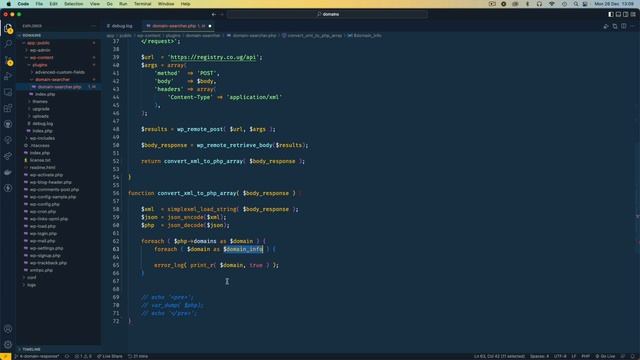Viewport: 640px width, 360px height.
Task: Open PHP language mode selector
Action: point(585,356)
